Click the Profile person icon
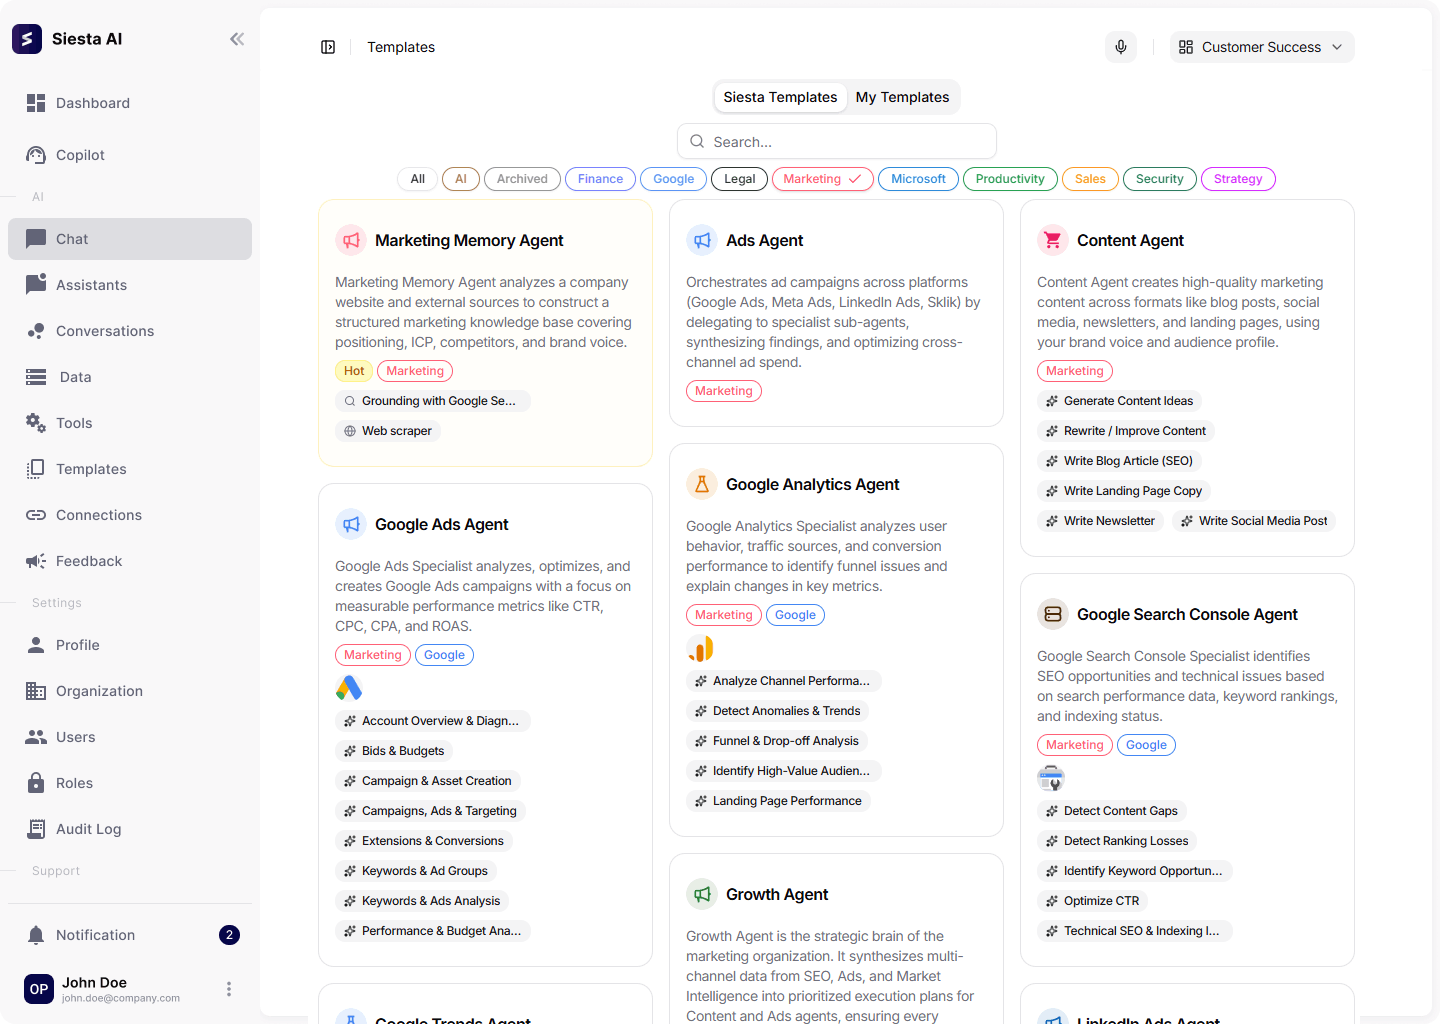Image resolution: width=1440 pixels, height=1024 pixels. click(36, 645)
